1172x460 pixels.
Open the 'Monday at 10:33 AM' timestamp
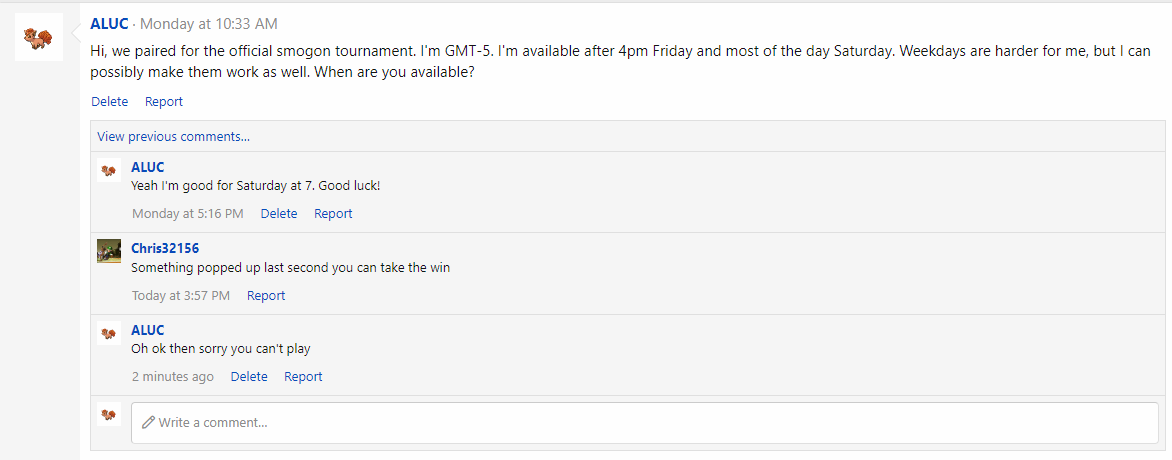209,24
